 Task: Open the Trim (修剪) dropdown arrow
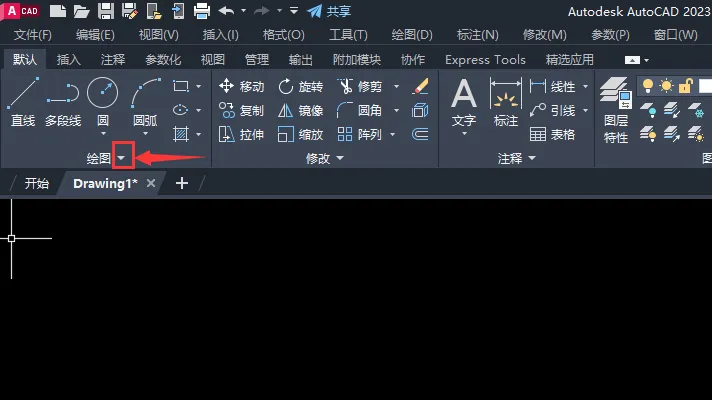pyautogui.click(x=396, y=86)
